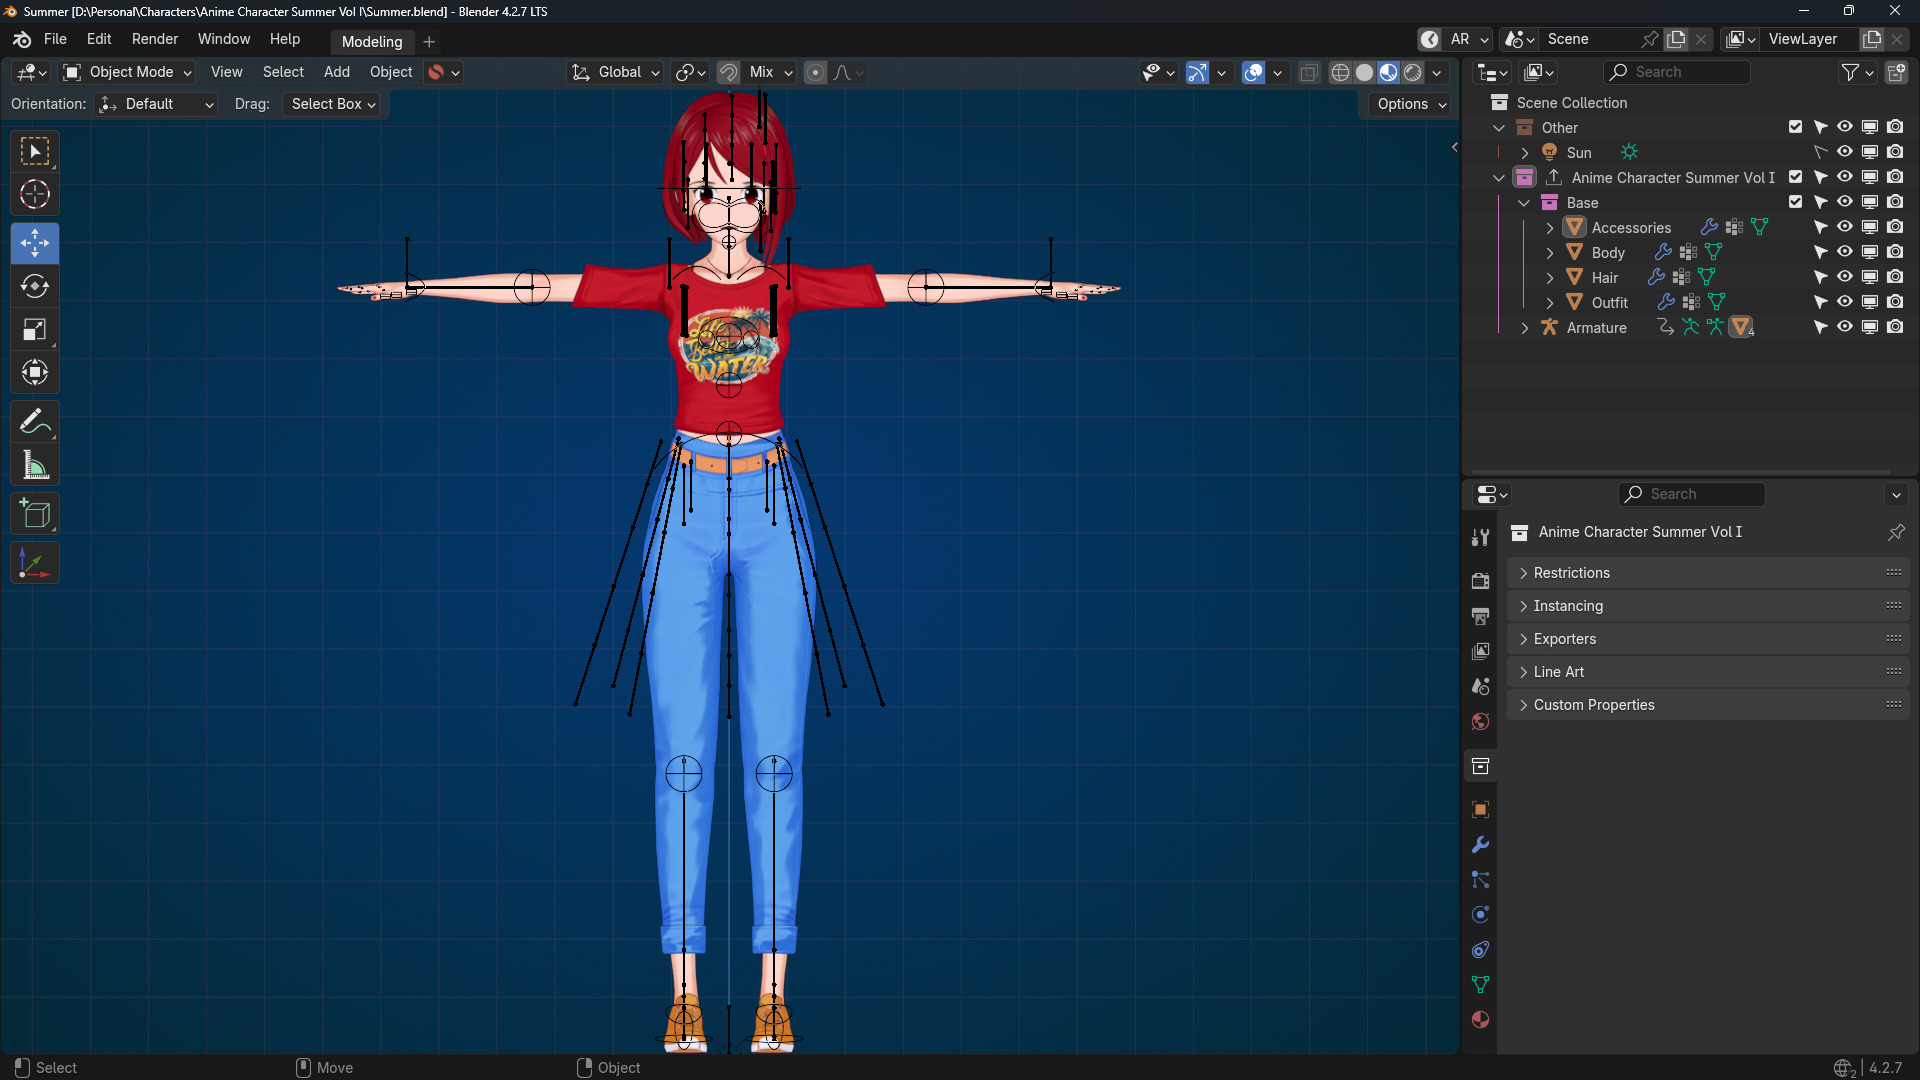Viewport: 1920px width, 1080px height.
Task: Select the Transform tool
Action: pyautogui.click(x=35, y=373)
